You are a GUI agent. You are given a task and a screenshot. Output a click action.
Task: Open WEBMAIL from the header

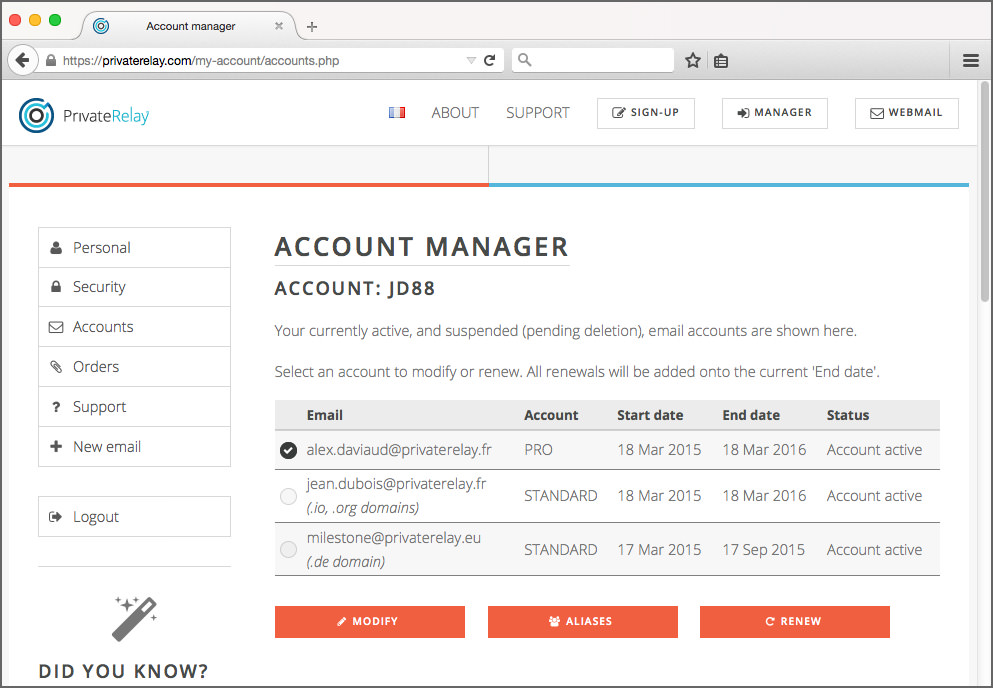coord(907,113)
